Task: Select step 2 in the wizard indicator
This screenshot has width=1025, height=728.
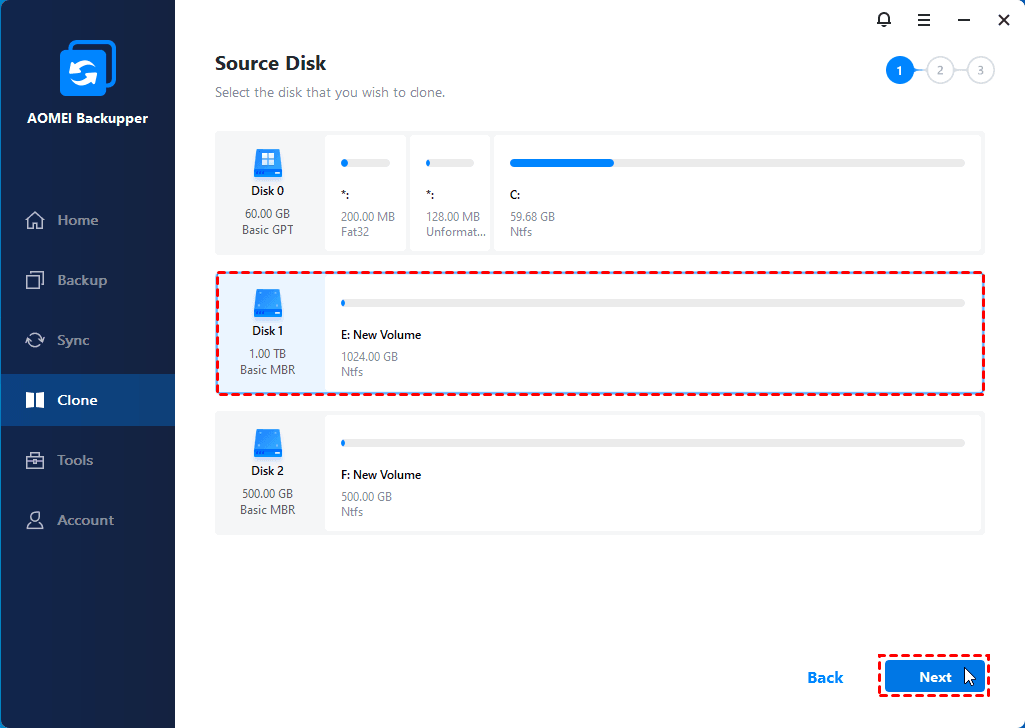Action: click(x=940, y=70)
